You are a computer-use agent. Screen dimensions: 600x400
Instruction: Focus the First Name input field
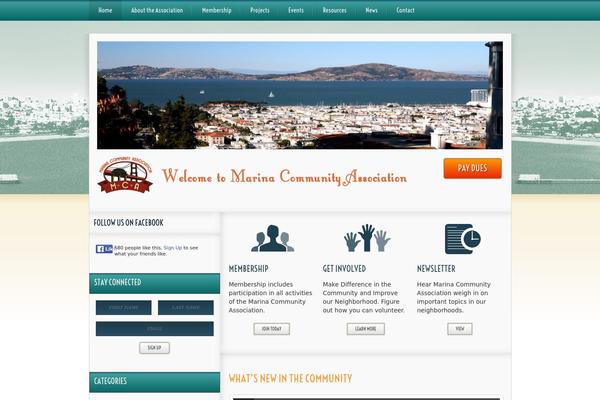point(124,308)
